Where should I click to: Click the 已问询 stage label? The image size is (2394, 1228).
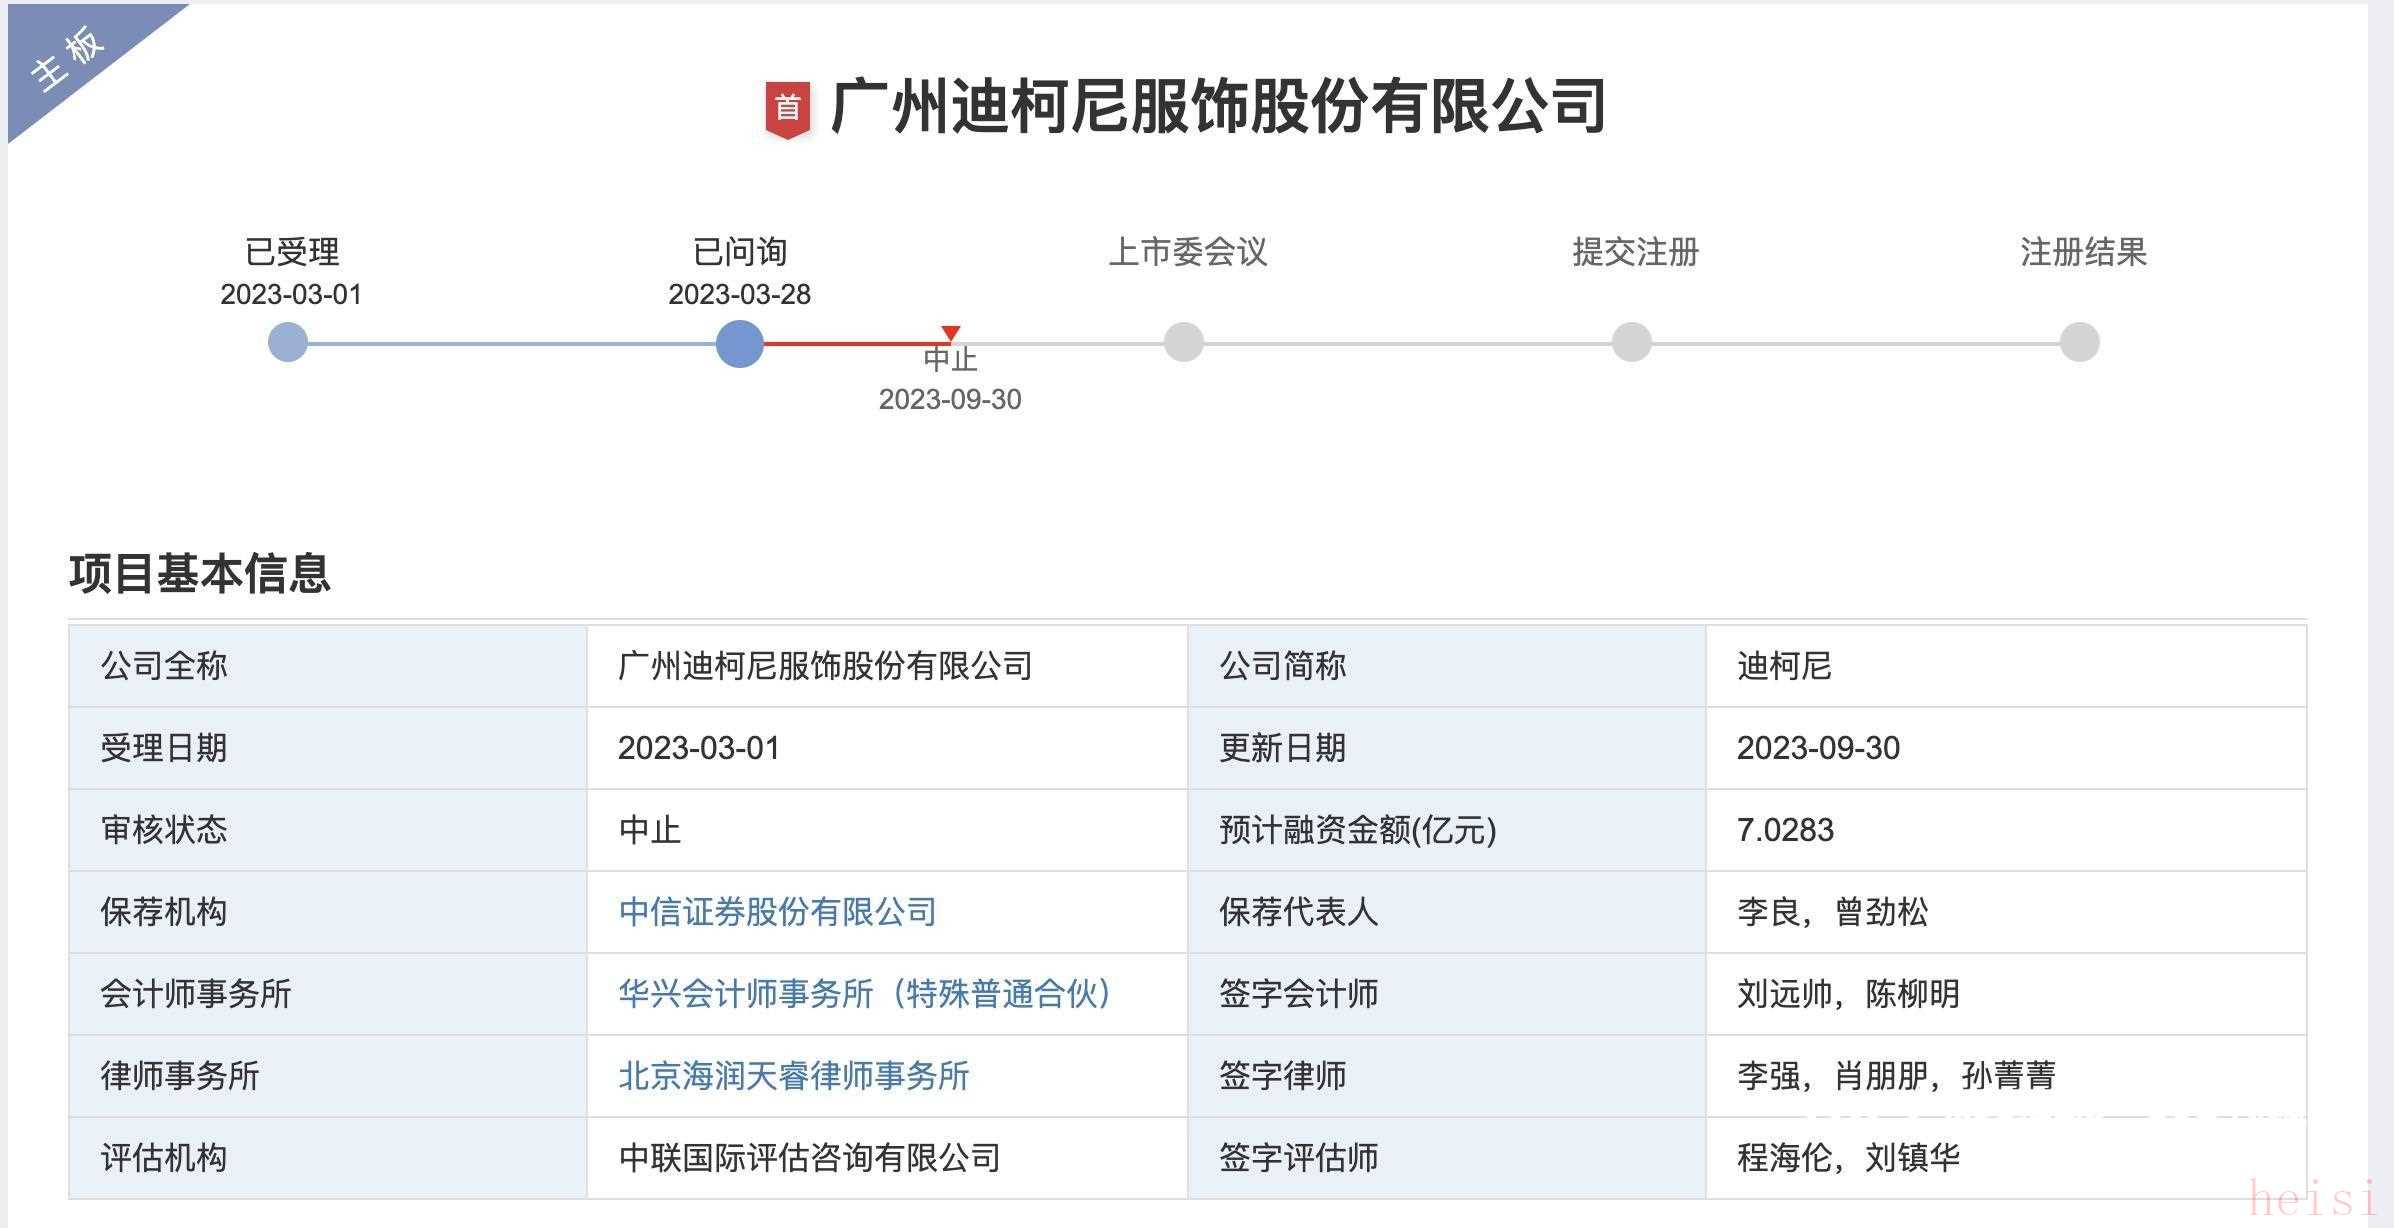740,252
